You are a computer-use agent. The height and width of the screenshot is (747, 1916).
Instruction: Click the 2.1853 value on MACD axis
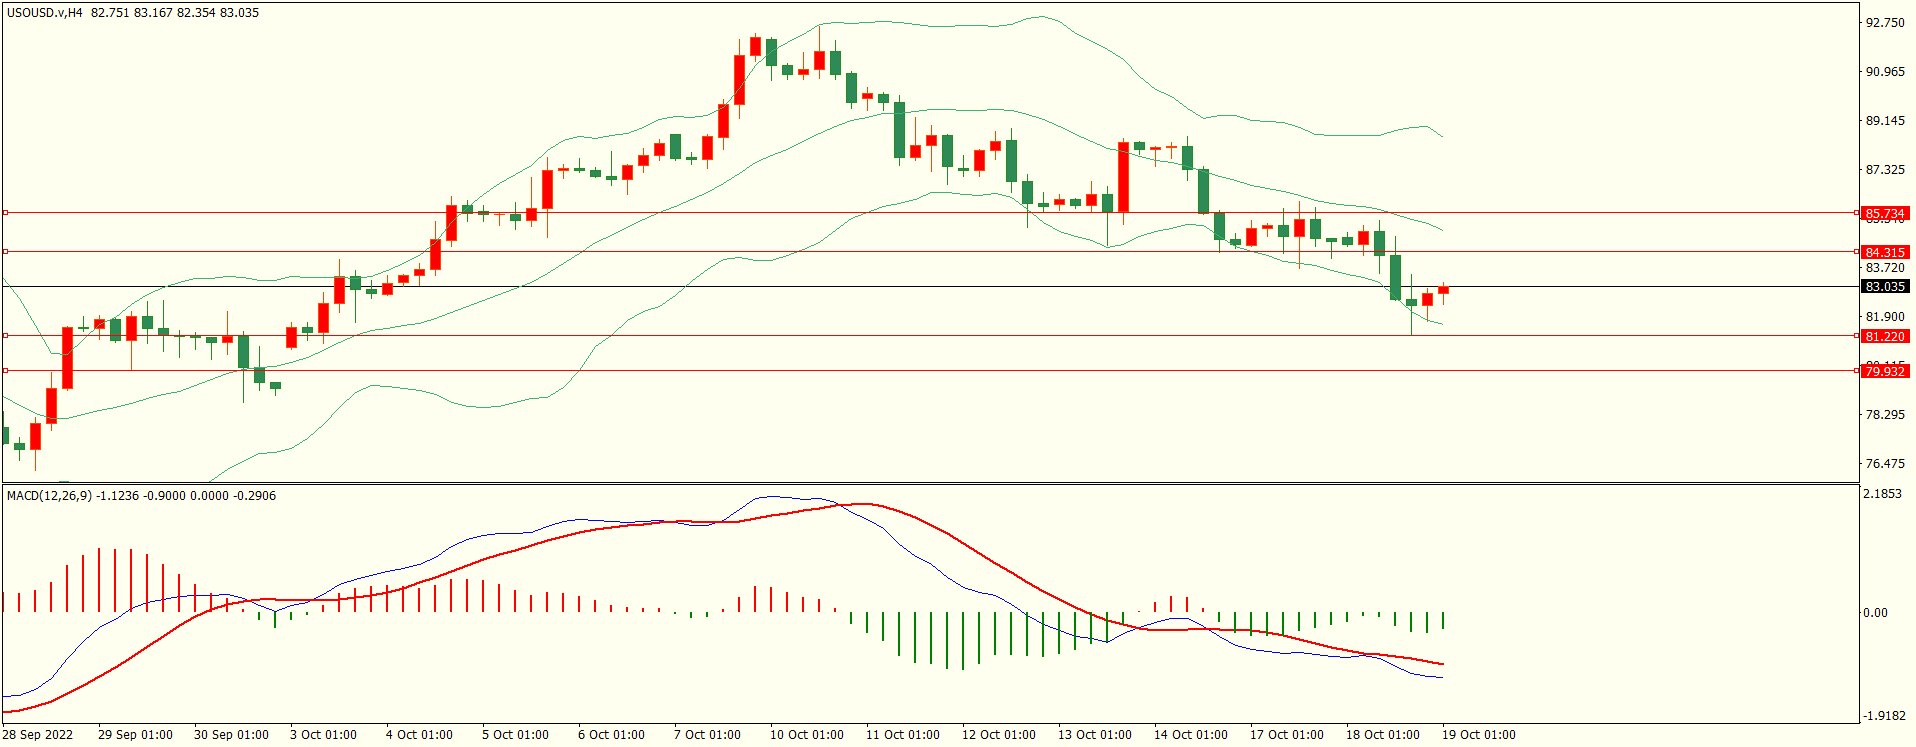[1883, 494]
